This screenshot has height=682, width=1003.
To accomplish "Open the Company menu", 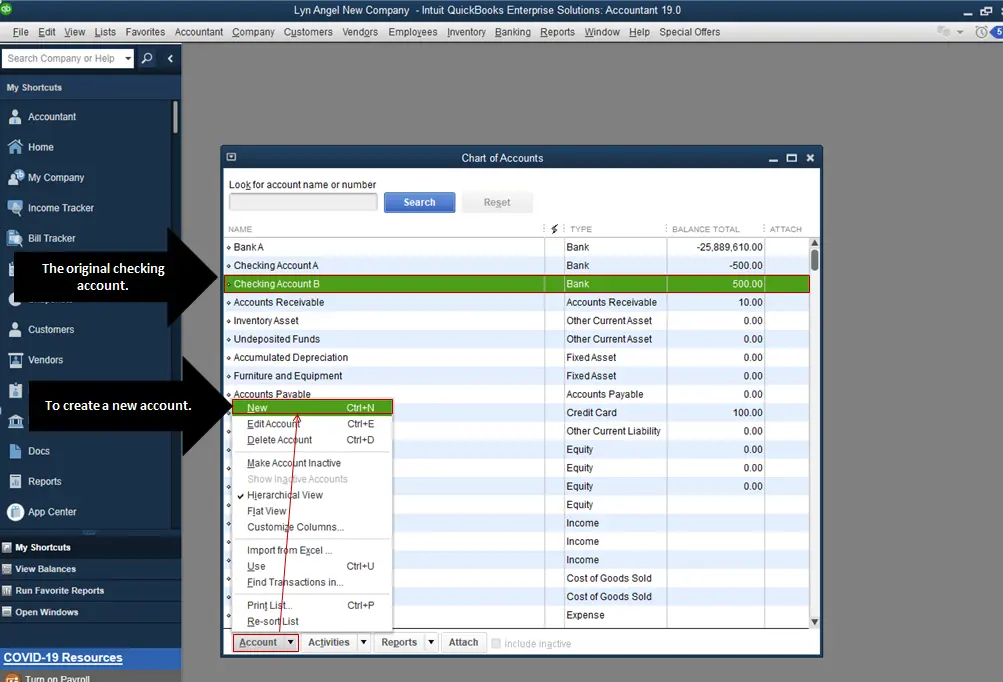I will [x=253, y=32].
